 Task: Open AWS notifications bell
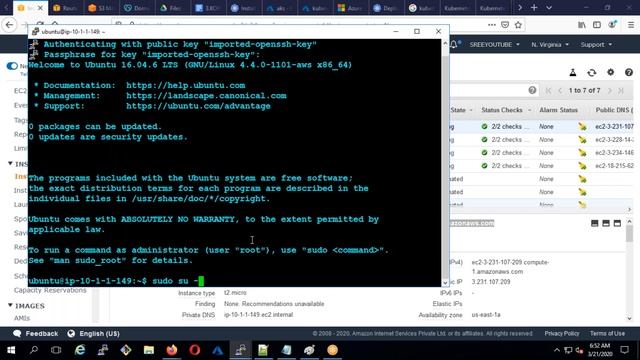tap(454, 44)
